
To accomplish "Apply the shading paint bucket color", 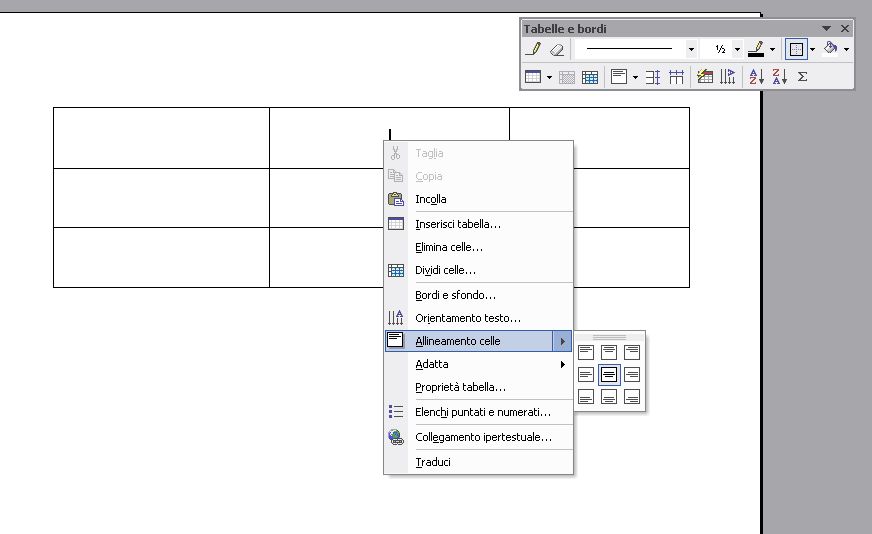I will (x=831, y=50).
